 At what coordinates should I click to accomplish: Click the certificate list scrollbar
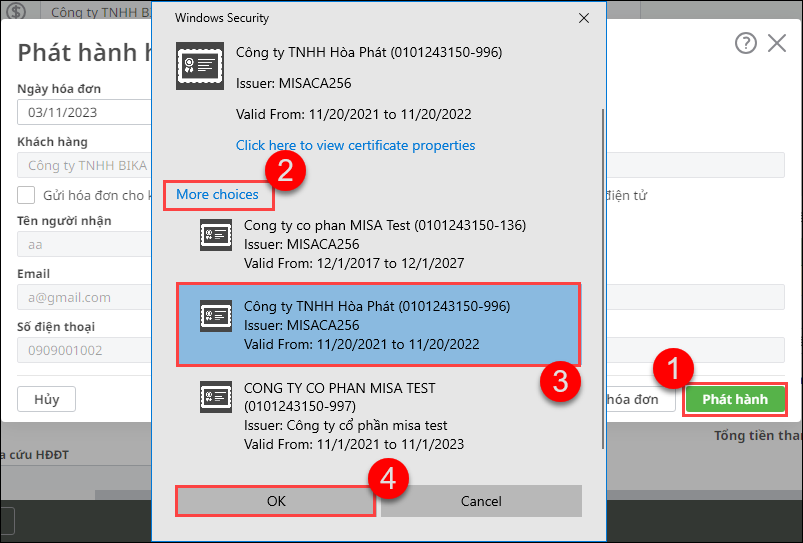click(x=603, y=279)
